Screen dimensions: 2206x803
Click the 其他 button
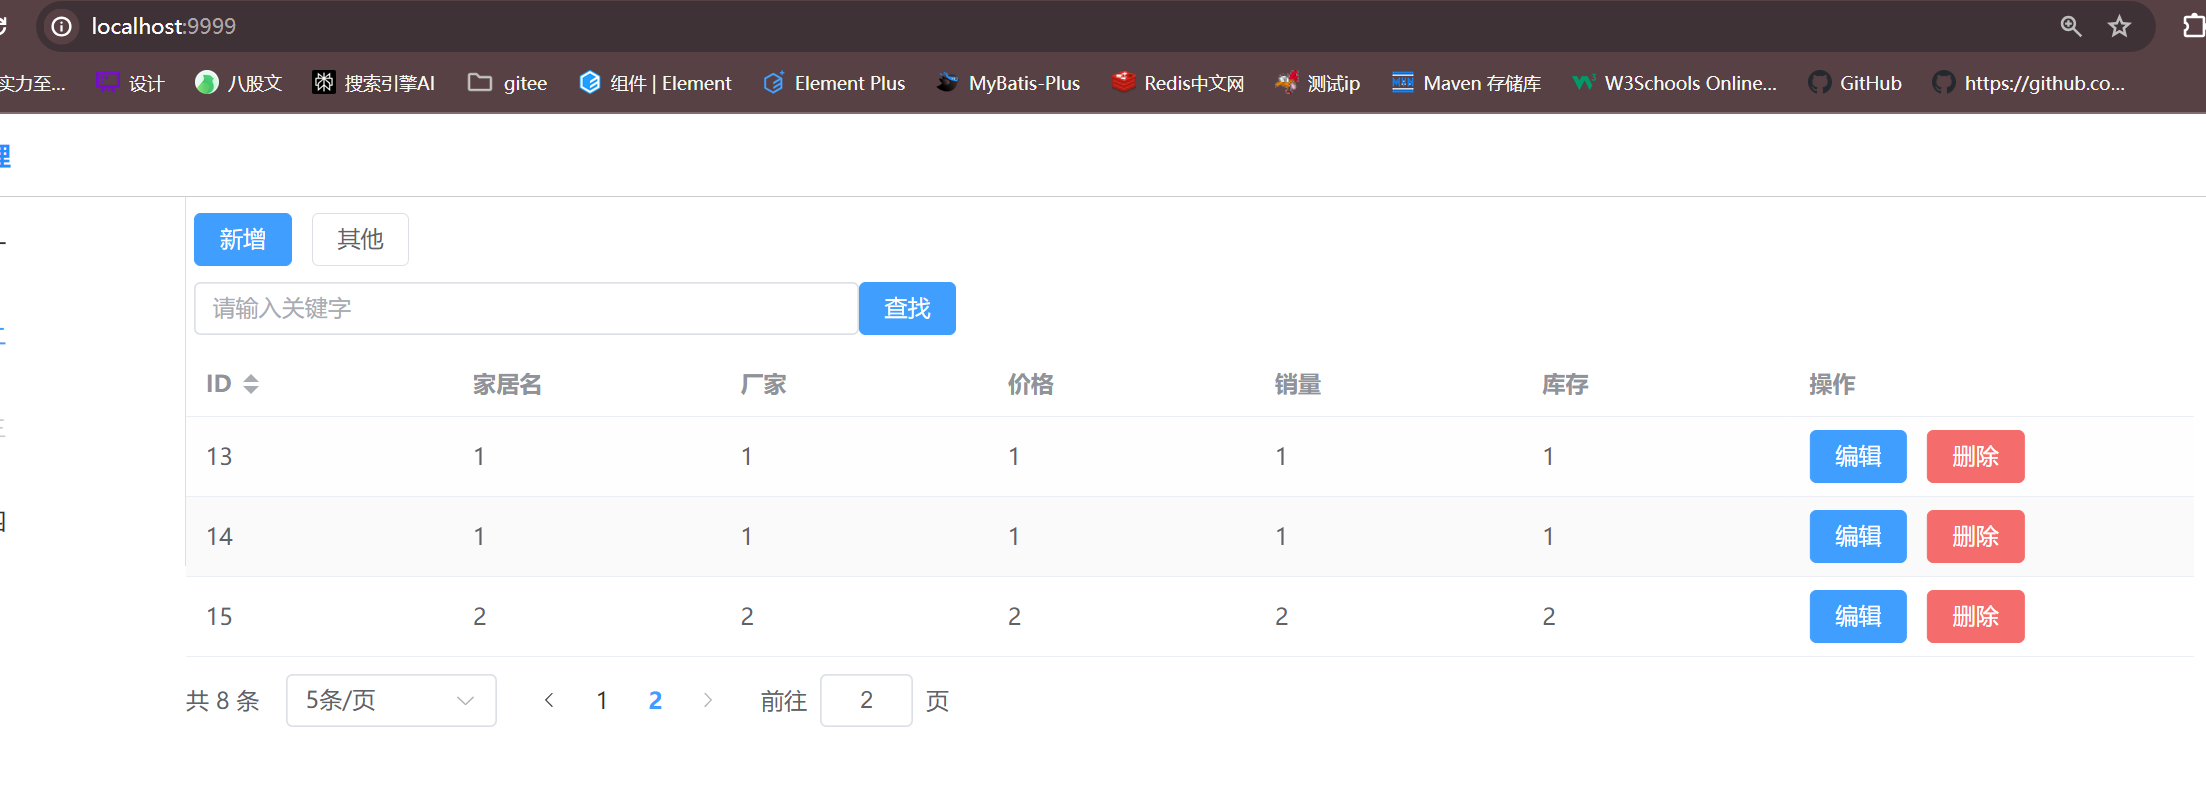tap(360, 239)
